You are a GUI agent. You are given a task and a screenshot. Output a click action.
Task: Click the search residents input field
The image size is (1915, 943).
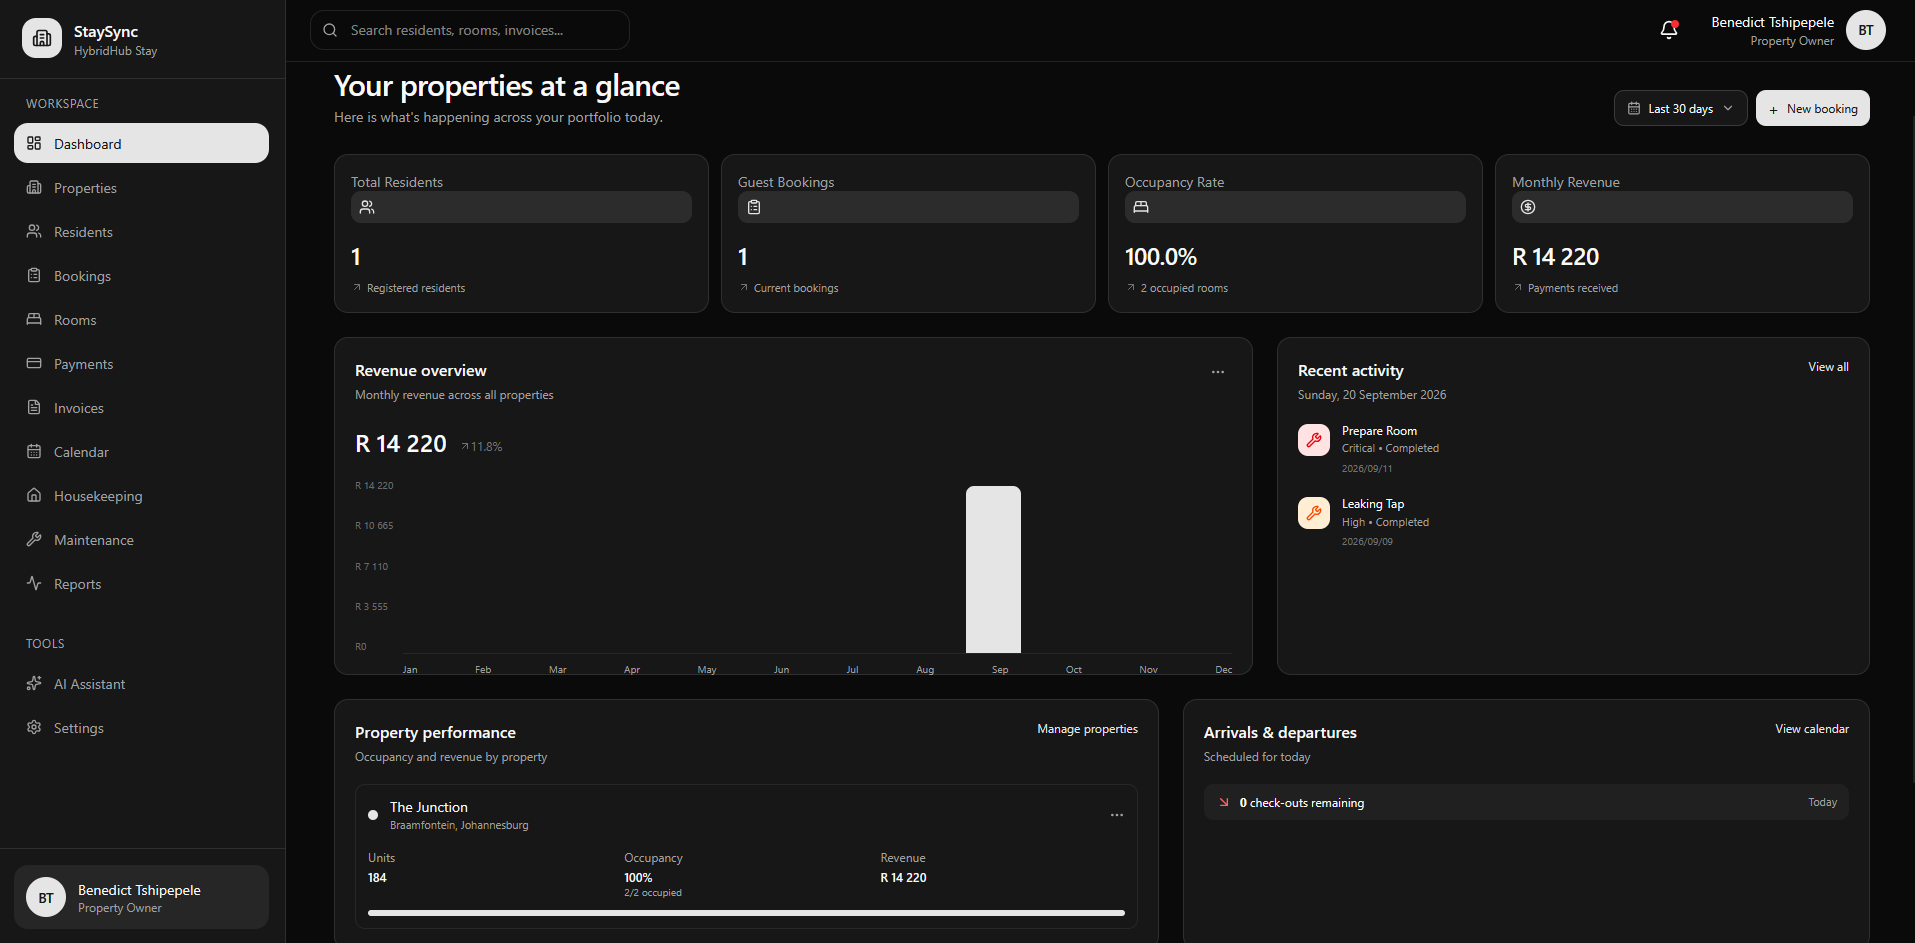(470, 30)
